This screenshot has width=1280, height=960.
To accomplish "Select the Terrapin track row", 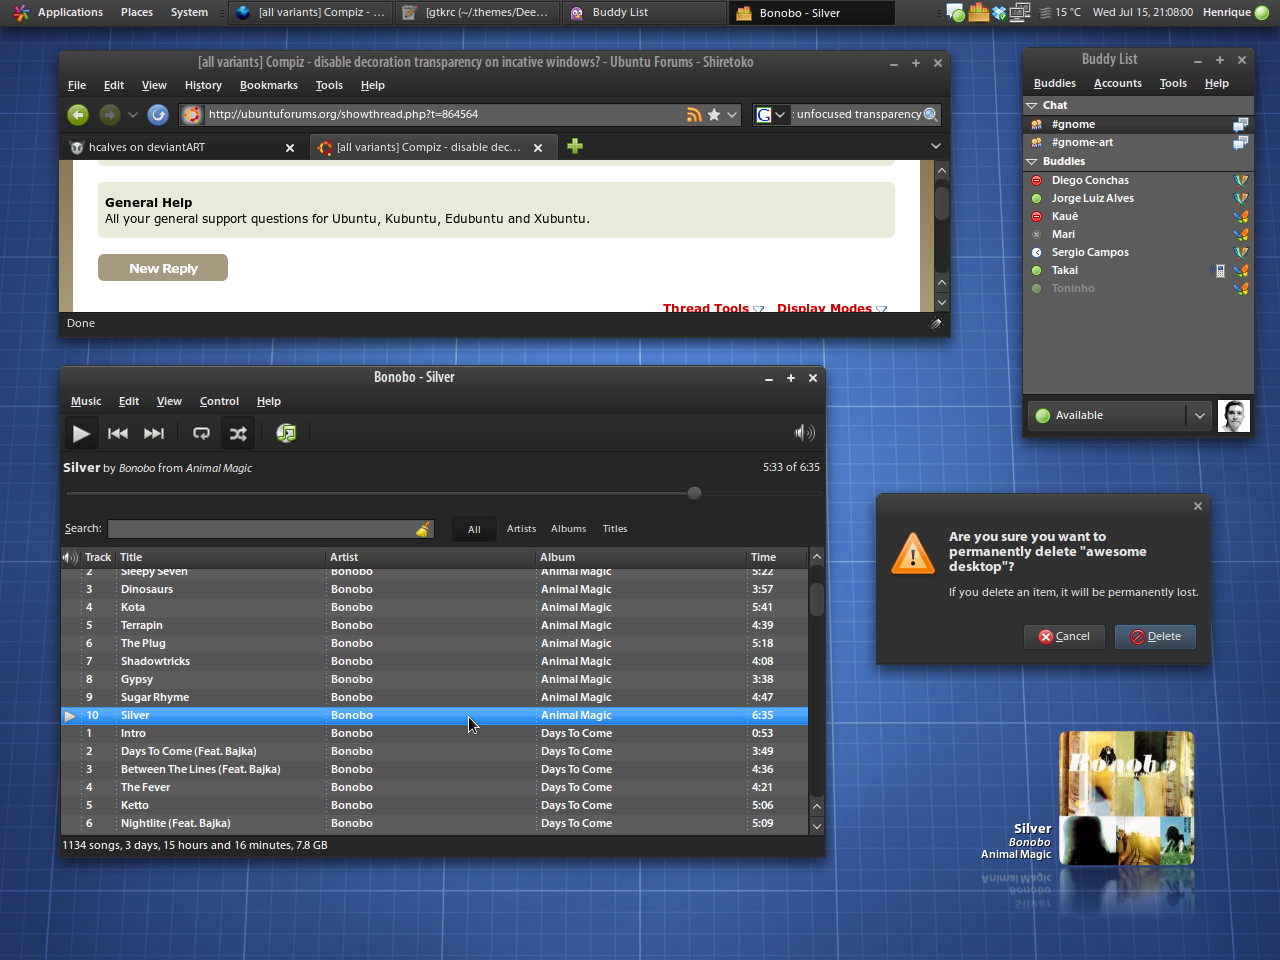I will coord(435,626).
